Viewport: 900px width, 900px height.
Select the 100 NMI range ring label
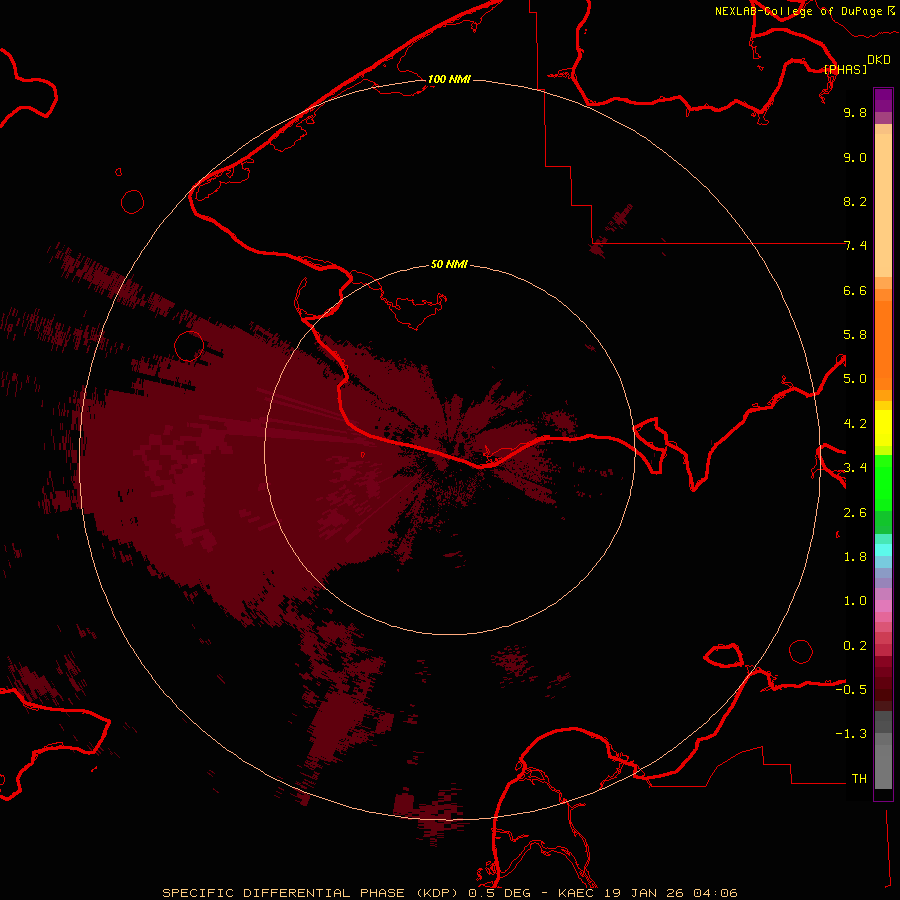[449, 79]
